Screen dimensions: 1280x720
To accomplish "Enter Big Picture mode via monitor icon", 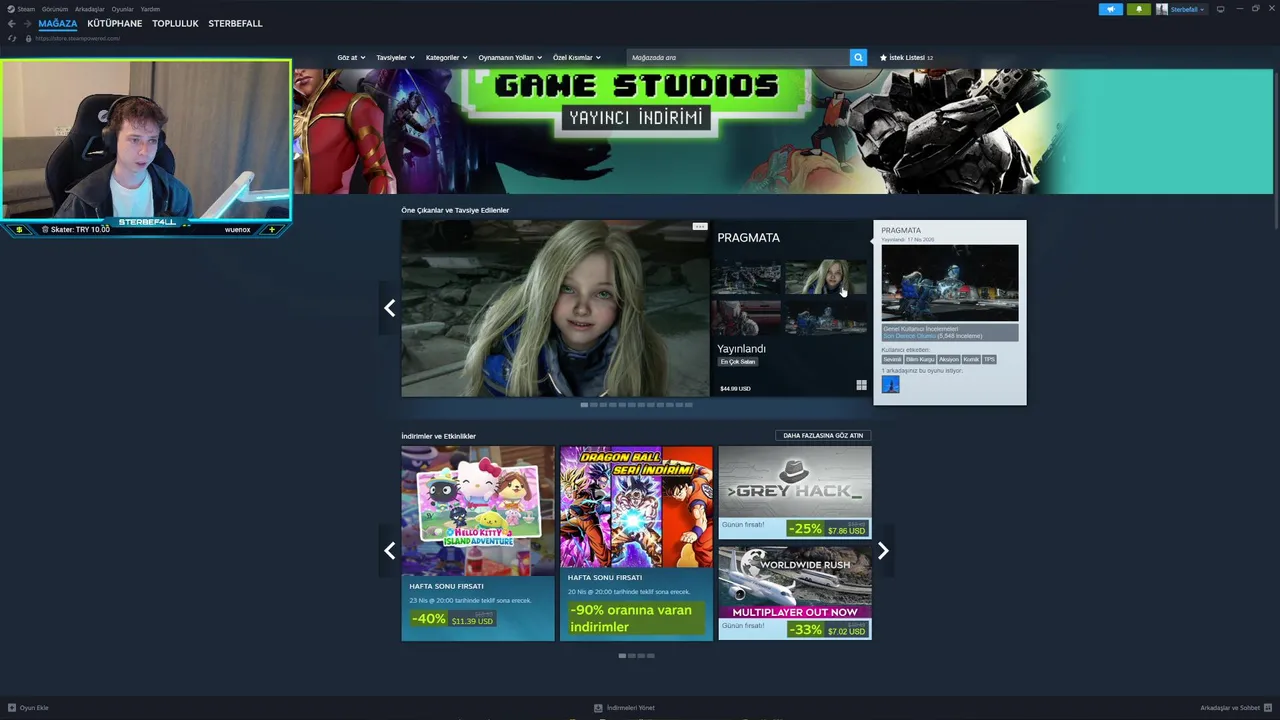I will tap(1220, 9).
